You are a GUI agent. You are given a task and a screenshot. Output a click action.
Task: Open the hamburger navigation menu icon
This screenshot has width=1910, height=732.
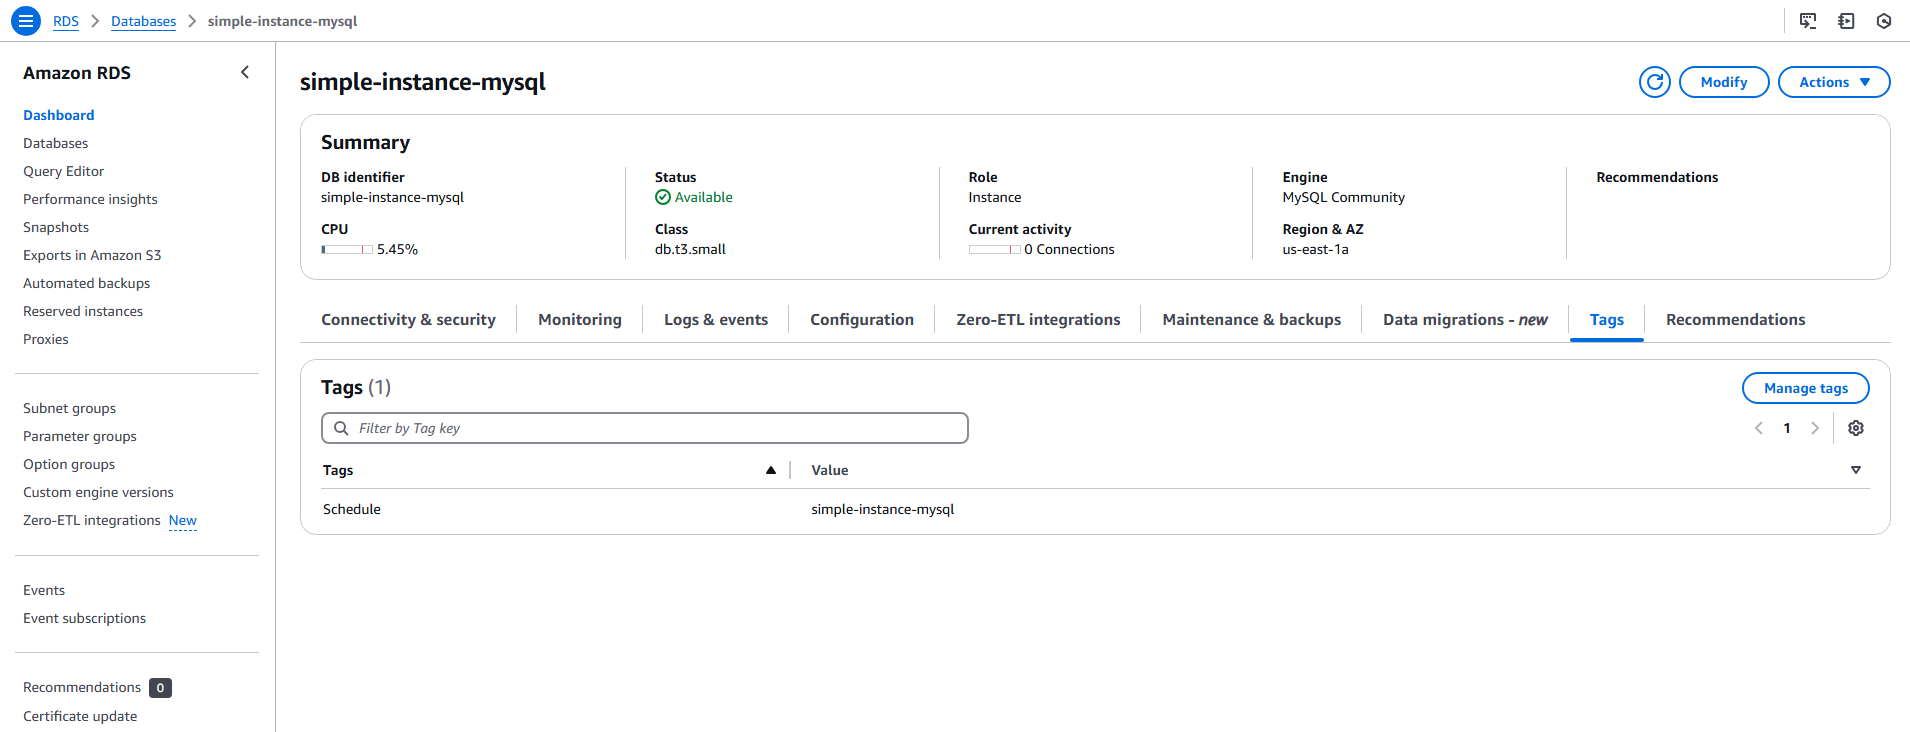tap(26, 21)
